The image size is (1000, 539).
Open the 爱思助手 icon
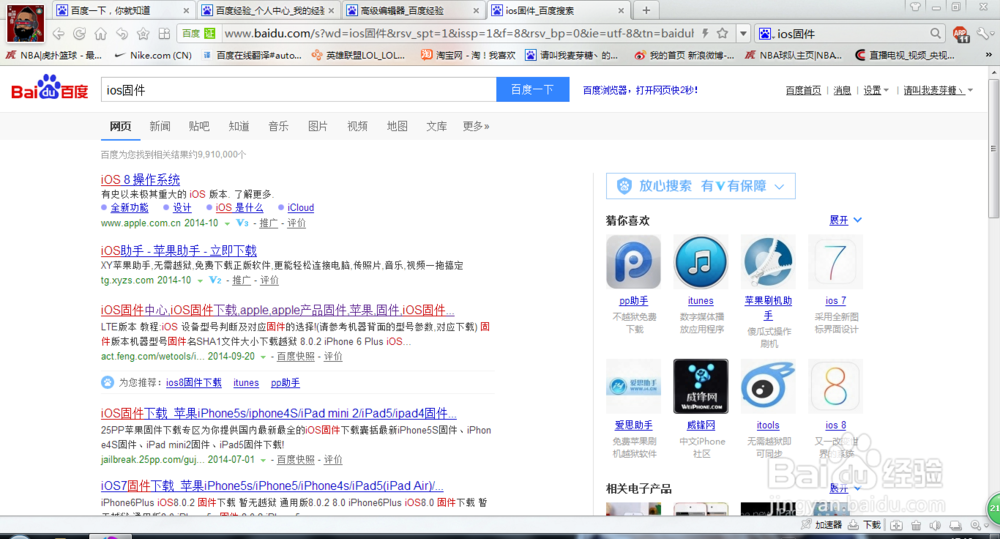coord(633,387)
